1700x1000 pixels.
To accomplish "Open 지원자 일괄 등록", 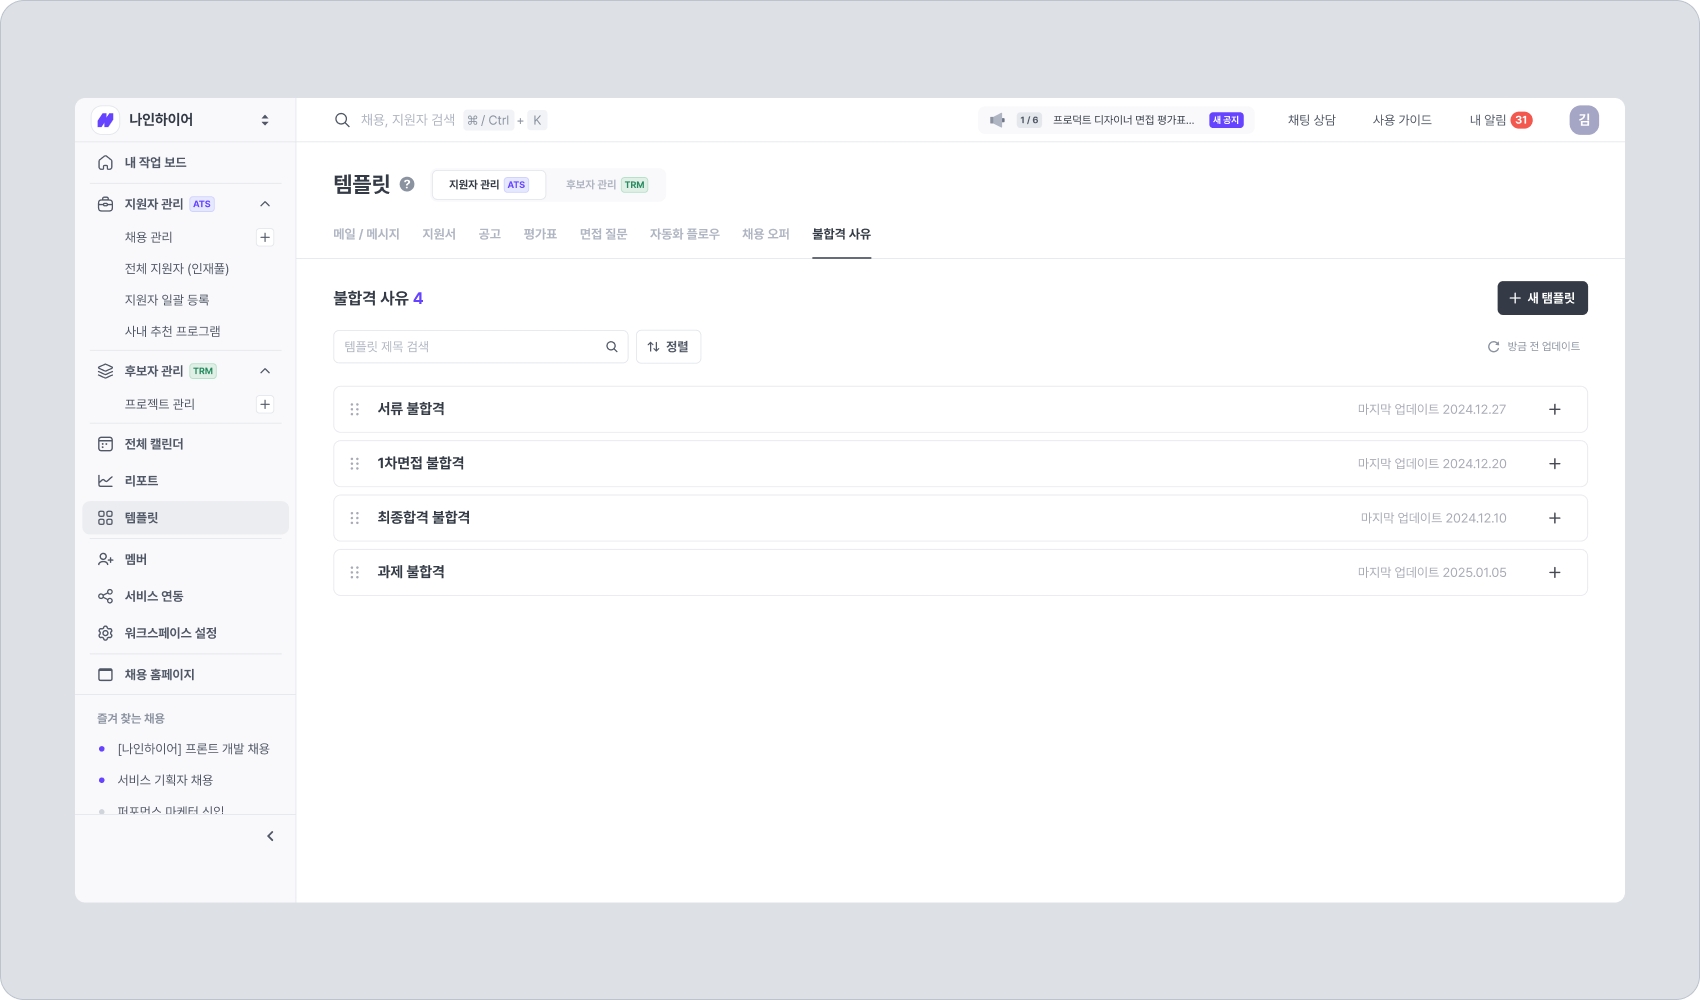I will pyautogui.click(x=167, y=299).
